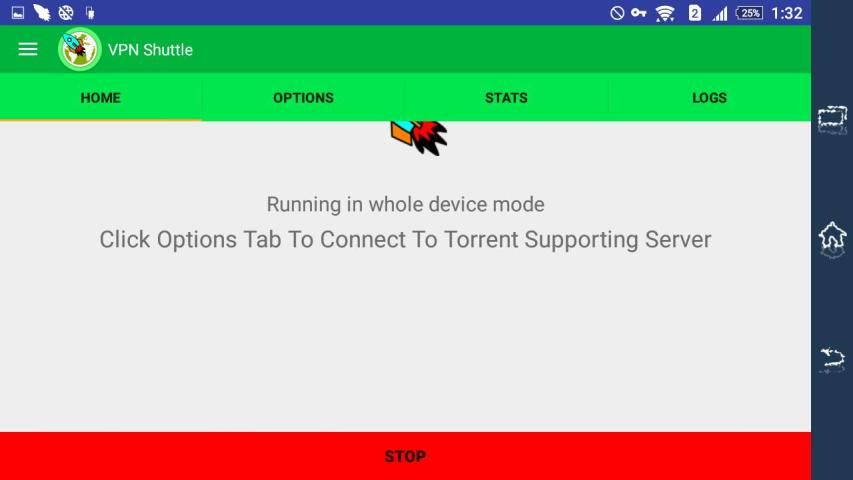Tap the red STOP button
The image size is (853, 480).
(405, 456)
